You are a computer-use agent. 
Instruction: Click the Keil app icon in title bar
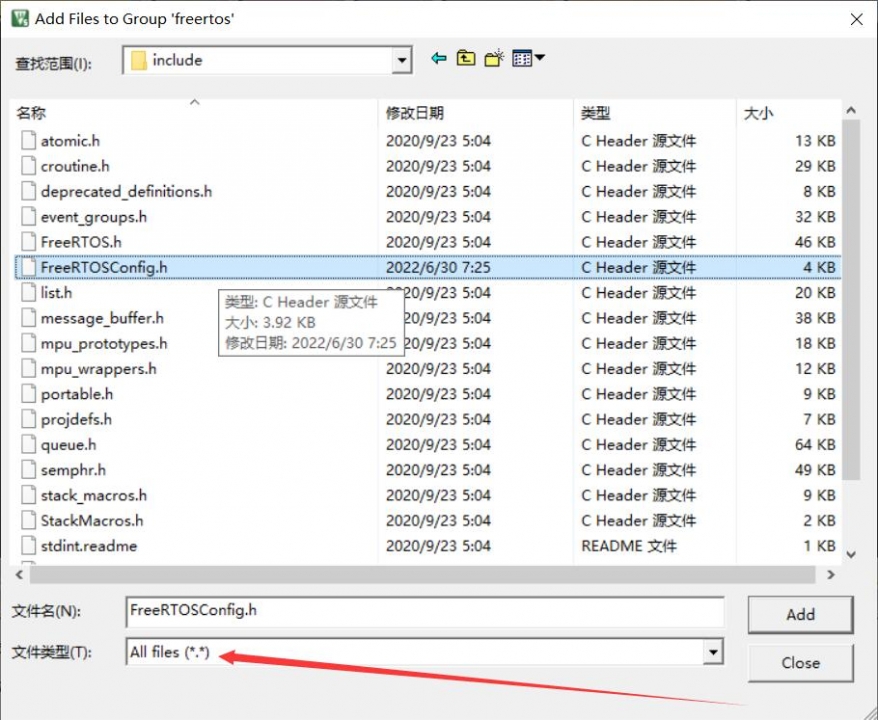coord(20,18)
